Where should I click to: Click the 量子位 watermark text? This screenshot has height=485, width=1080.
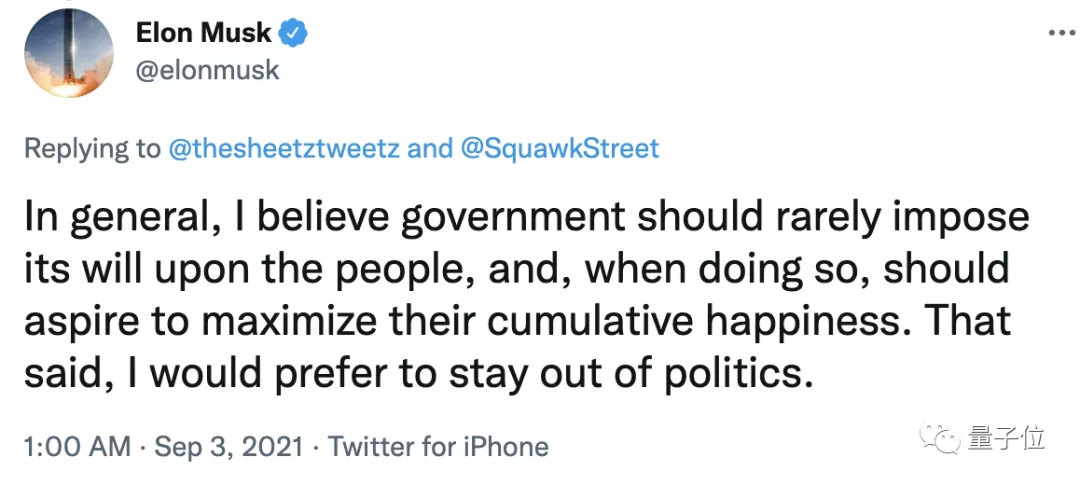pos(1005,437)
